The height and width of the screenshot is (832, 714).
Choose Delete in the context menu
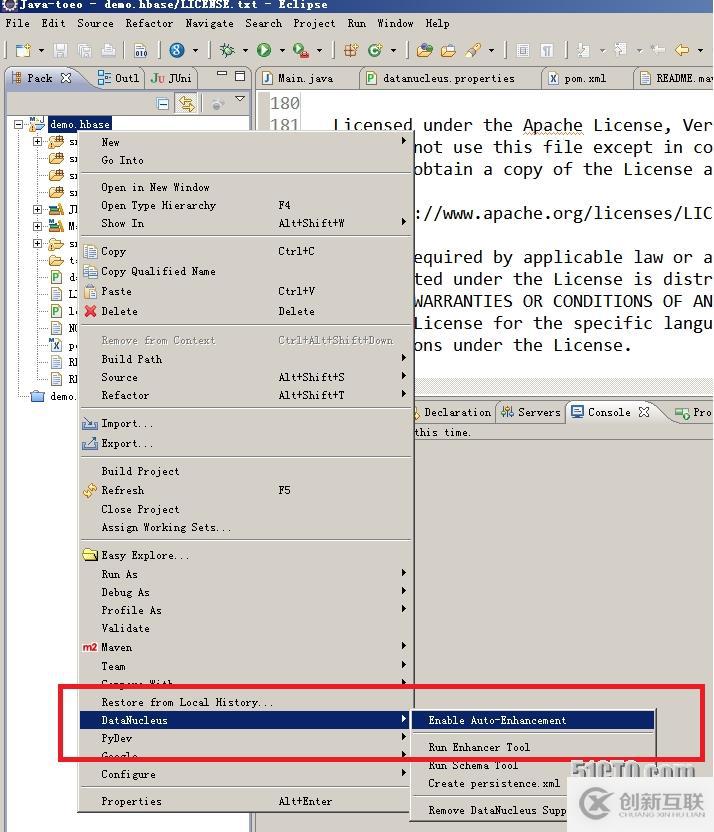click(x=244, y=311)
